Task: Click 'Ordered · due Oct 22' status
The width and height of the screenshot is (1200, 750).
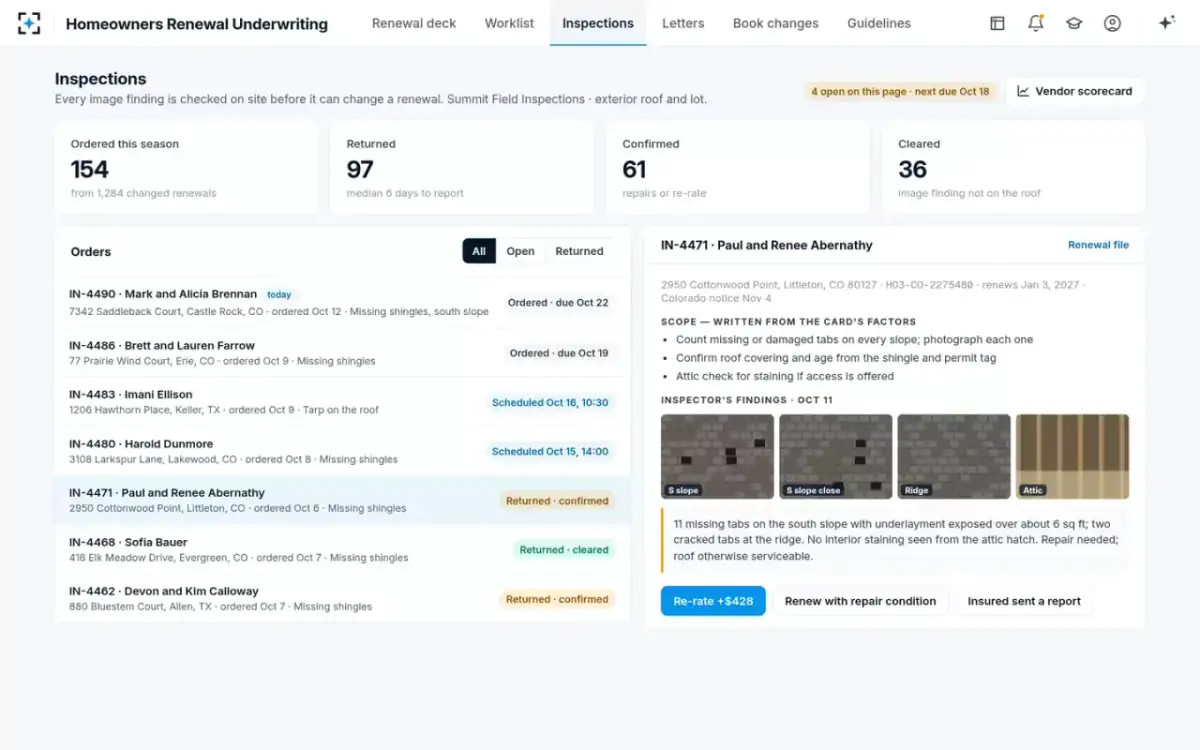Action: click(558, 302)
